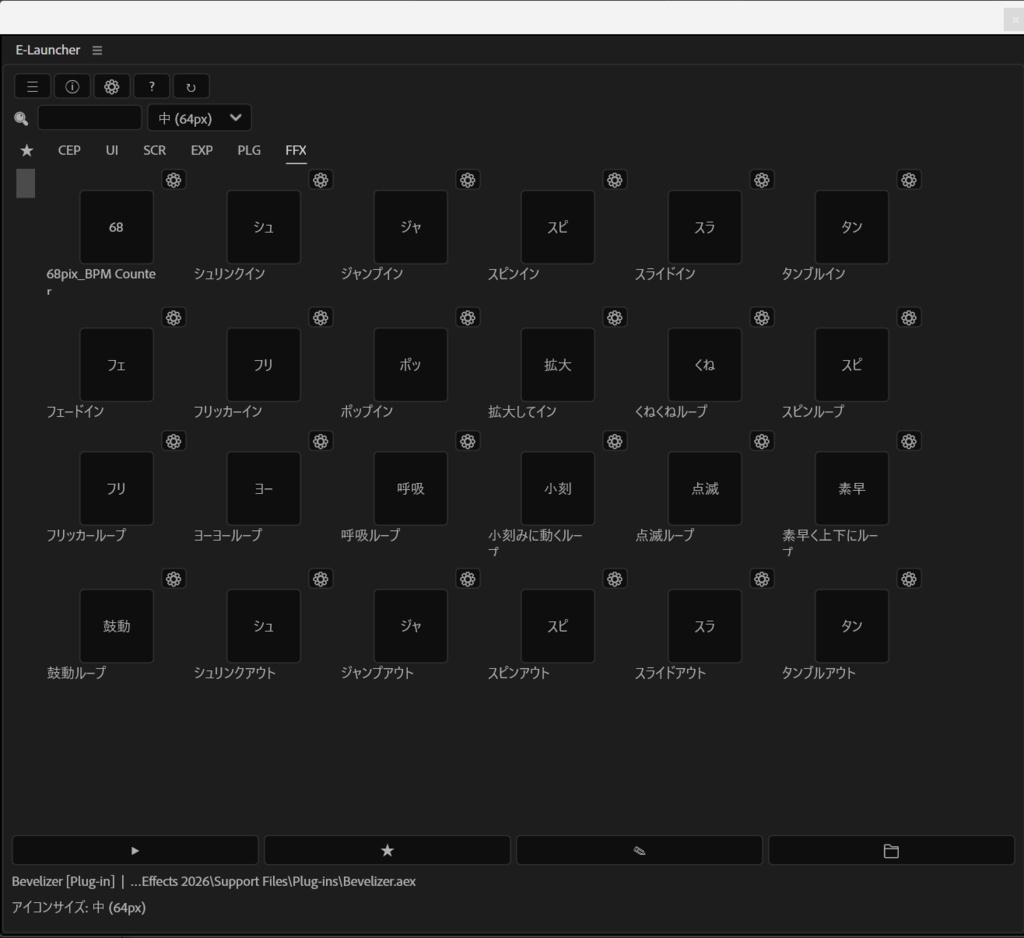Screen dimensions: 1024x938
Task: Click the refresh reload button
Action: pos(191,86)
